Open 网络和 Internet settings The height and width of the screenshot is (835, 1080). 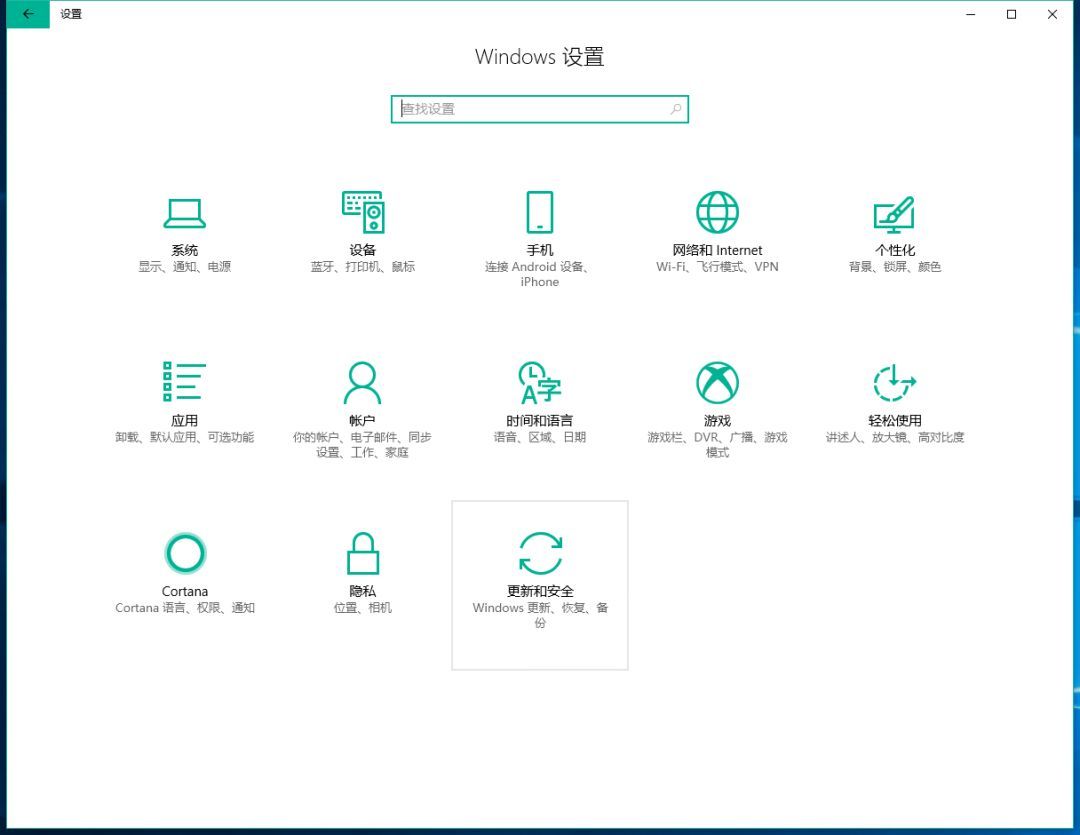click(x=716, y=225)
